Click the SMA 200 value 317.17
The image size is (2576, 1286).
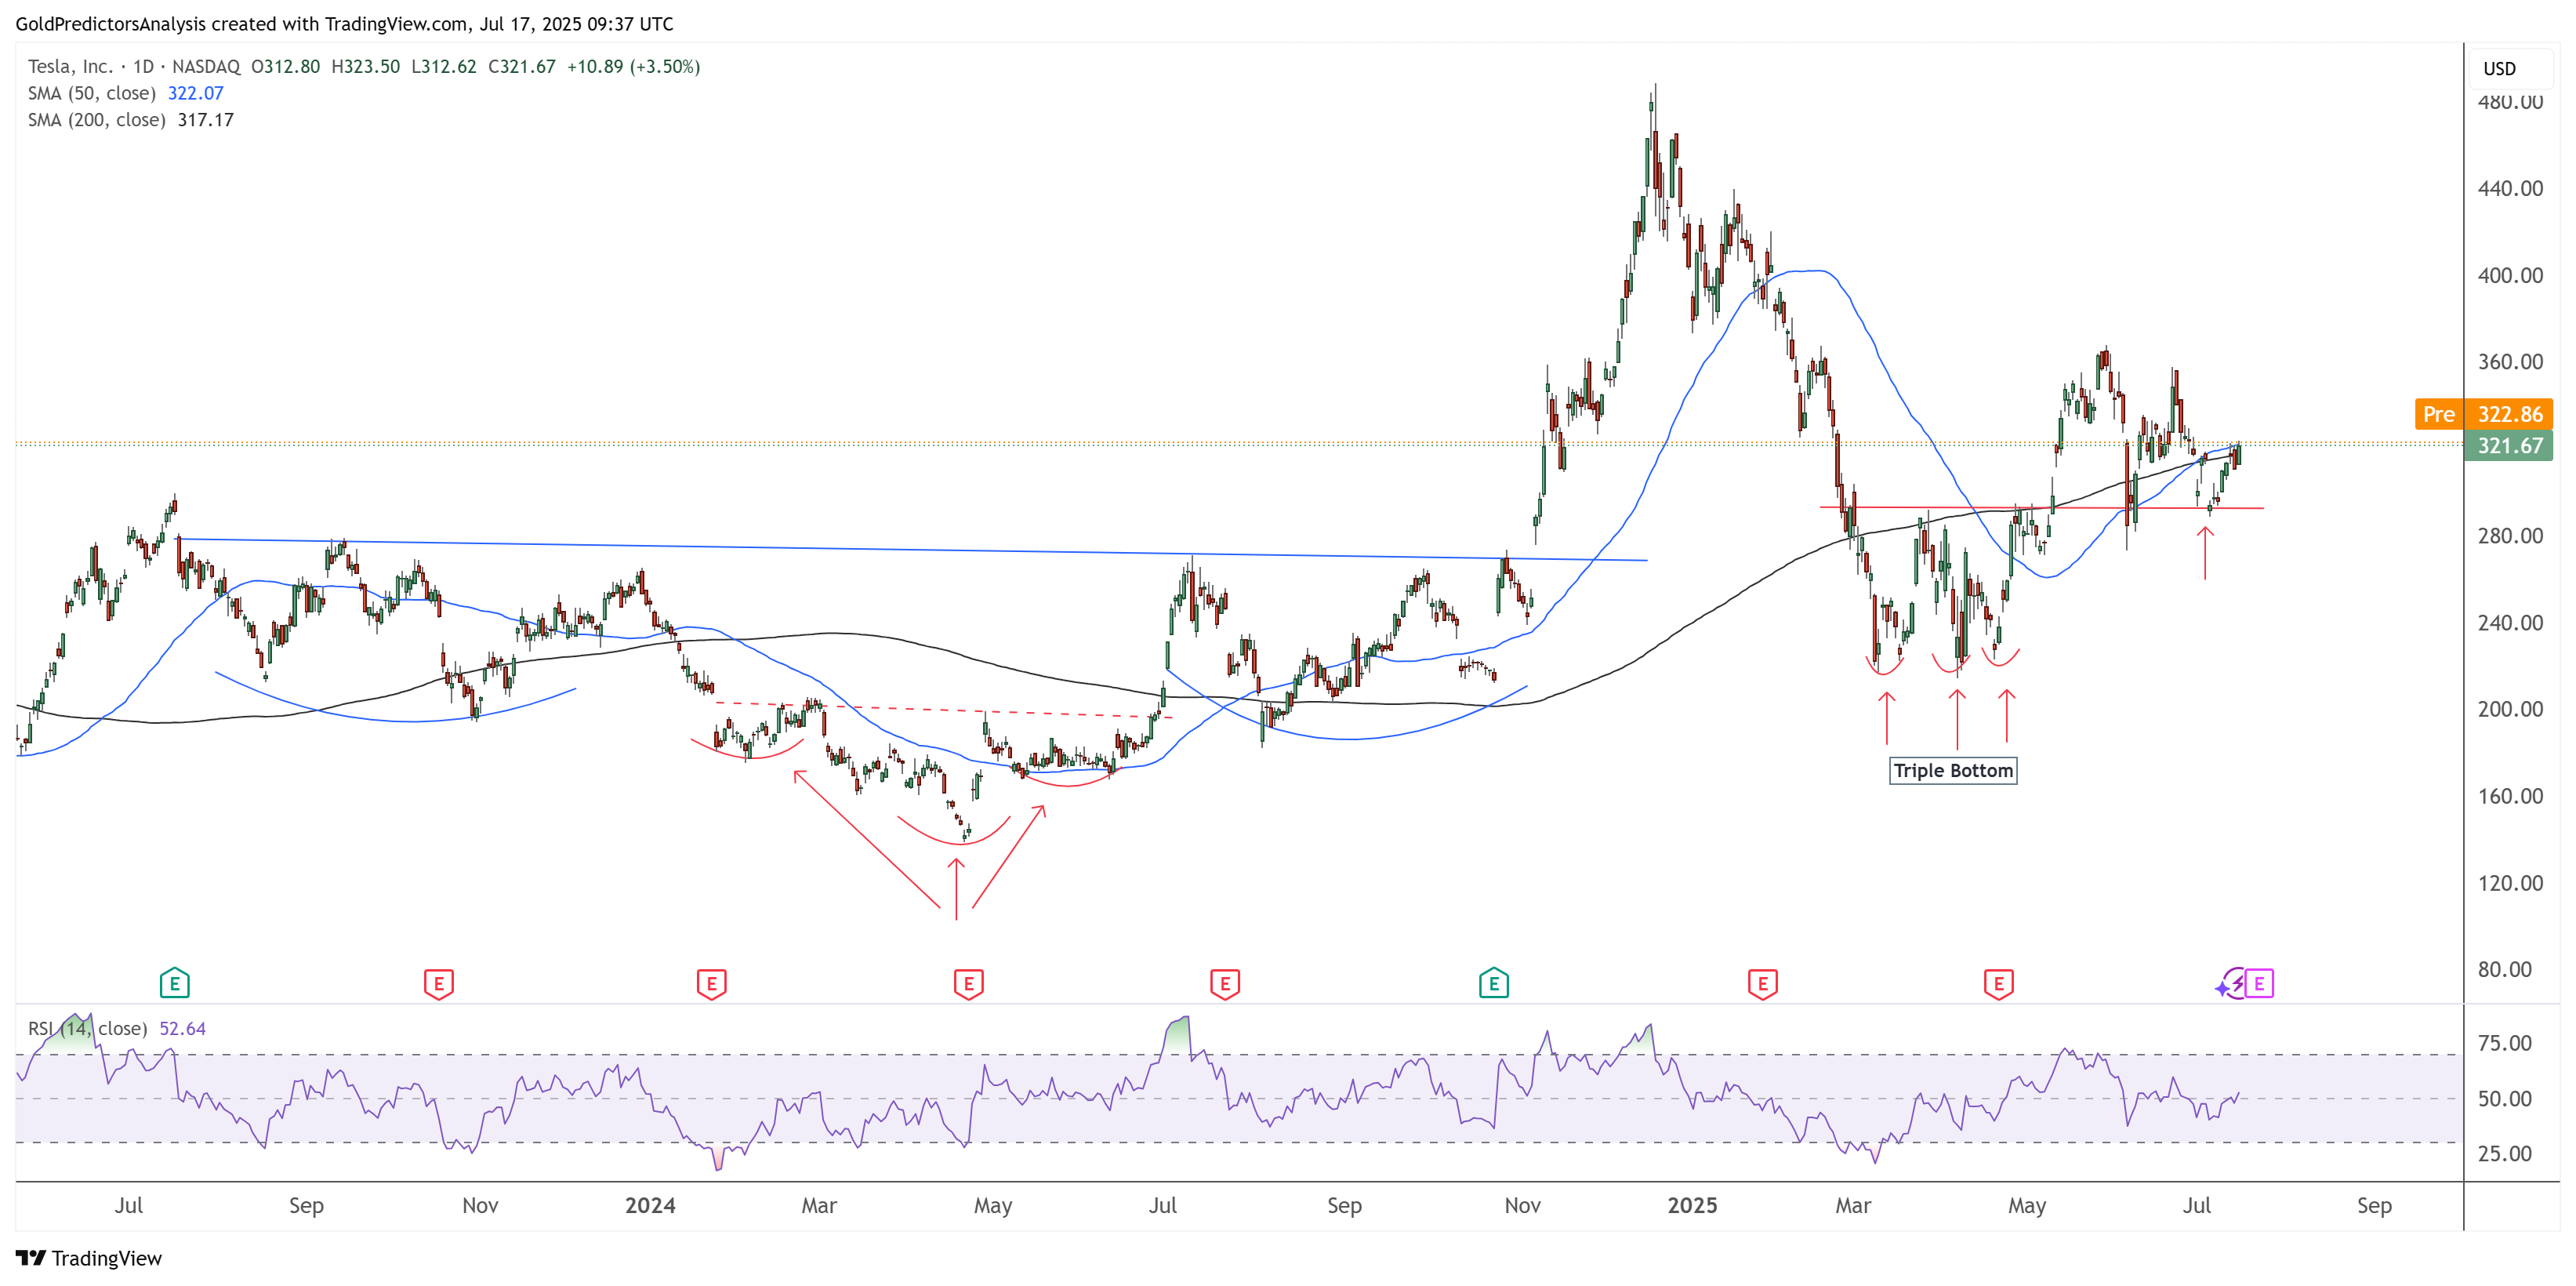coord(206,120)
